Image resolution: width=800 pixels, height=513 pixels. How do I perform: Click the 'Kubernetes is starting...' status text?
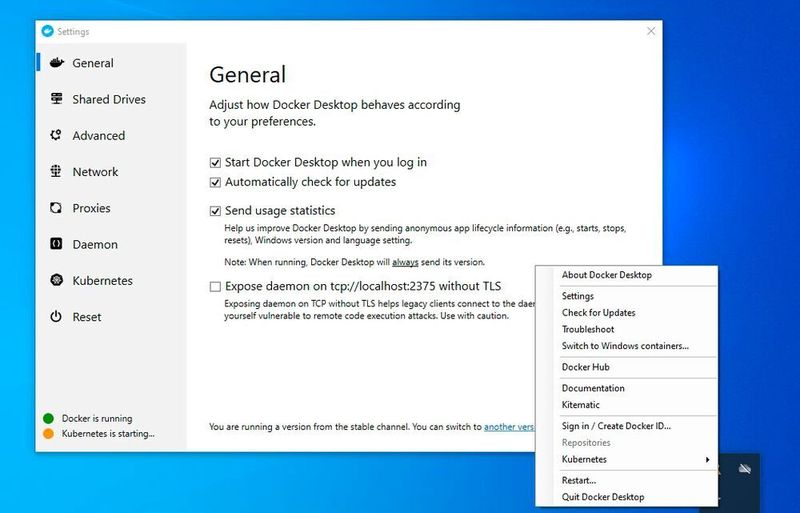108,434
